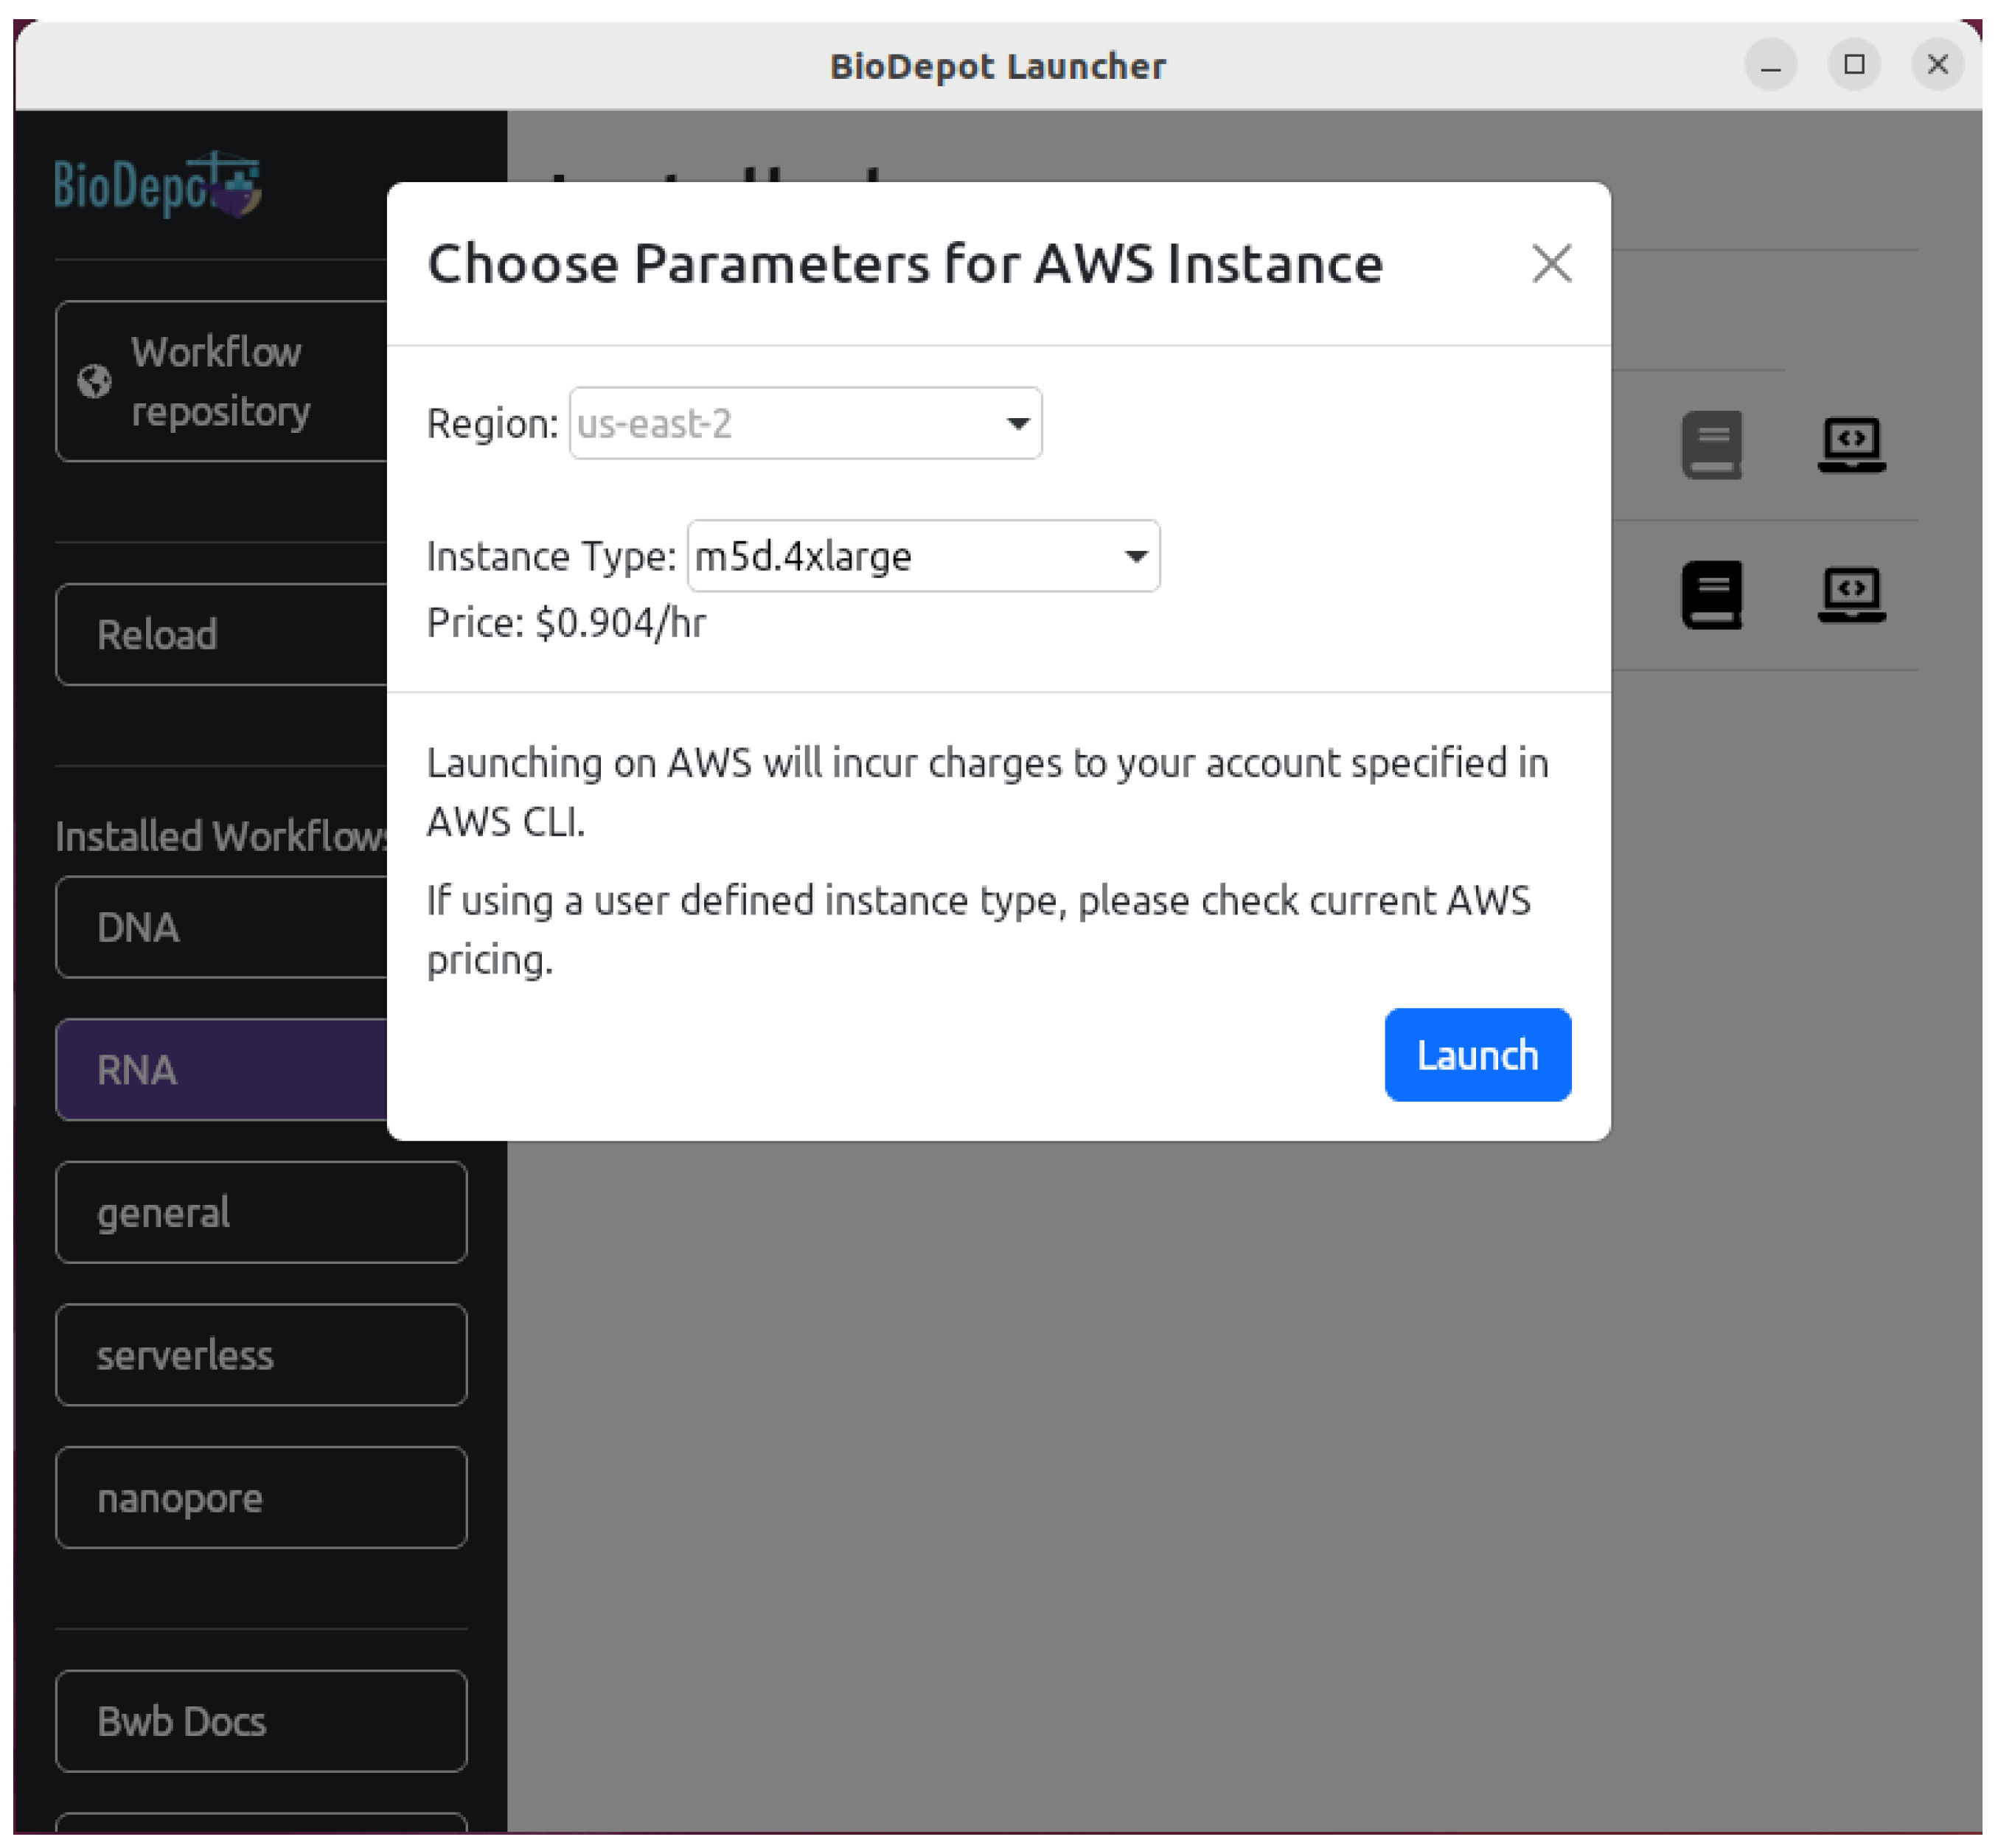
Task: Expand the m5d.4xlarge instance selector arrow
Action: click(x=1135, y=557)
